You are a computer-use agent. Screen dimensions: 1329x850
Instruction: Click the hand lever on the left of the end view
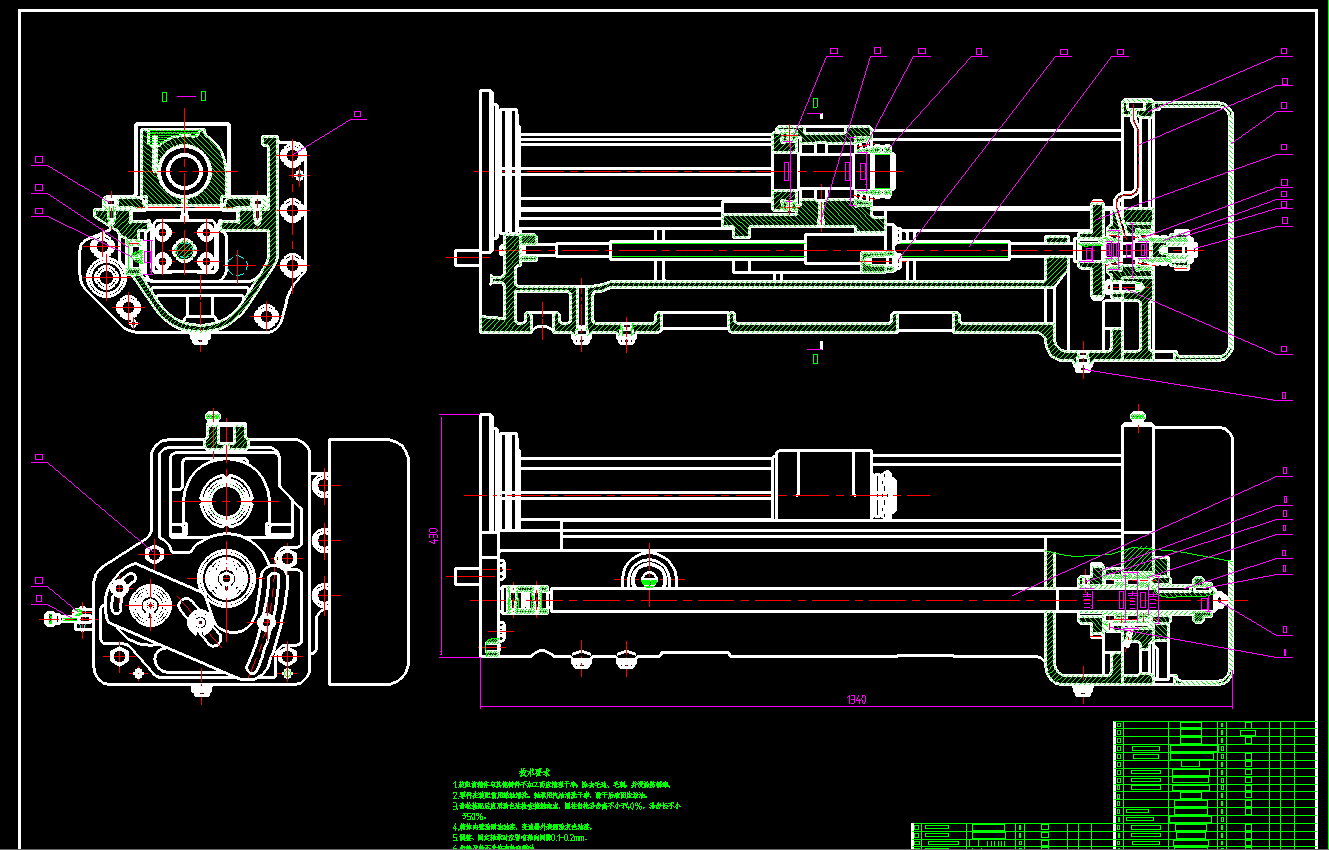coord(69,619)
